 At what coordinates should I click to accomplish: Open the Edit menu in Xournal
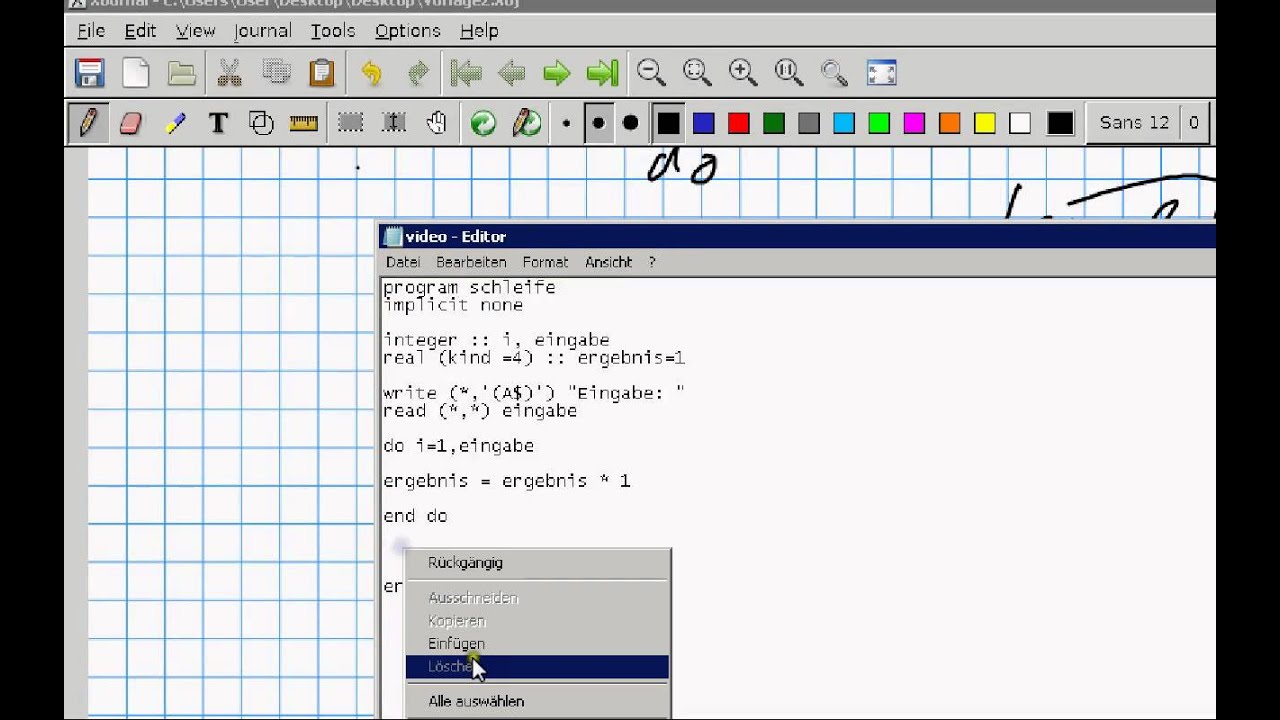coord(140,31)
